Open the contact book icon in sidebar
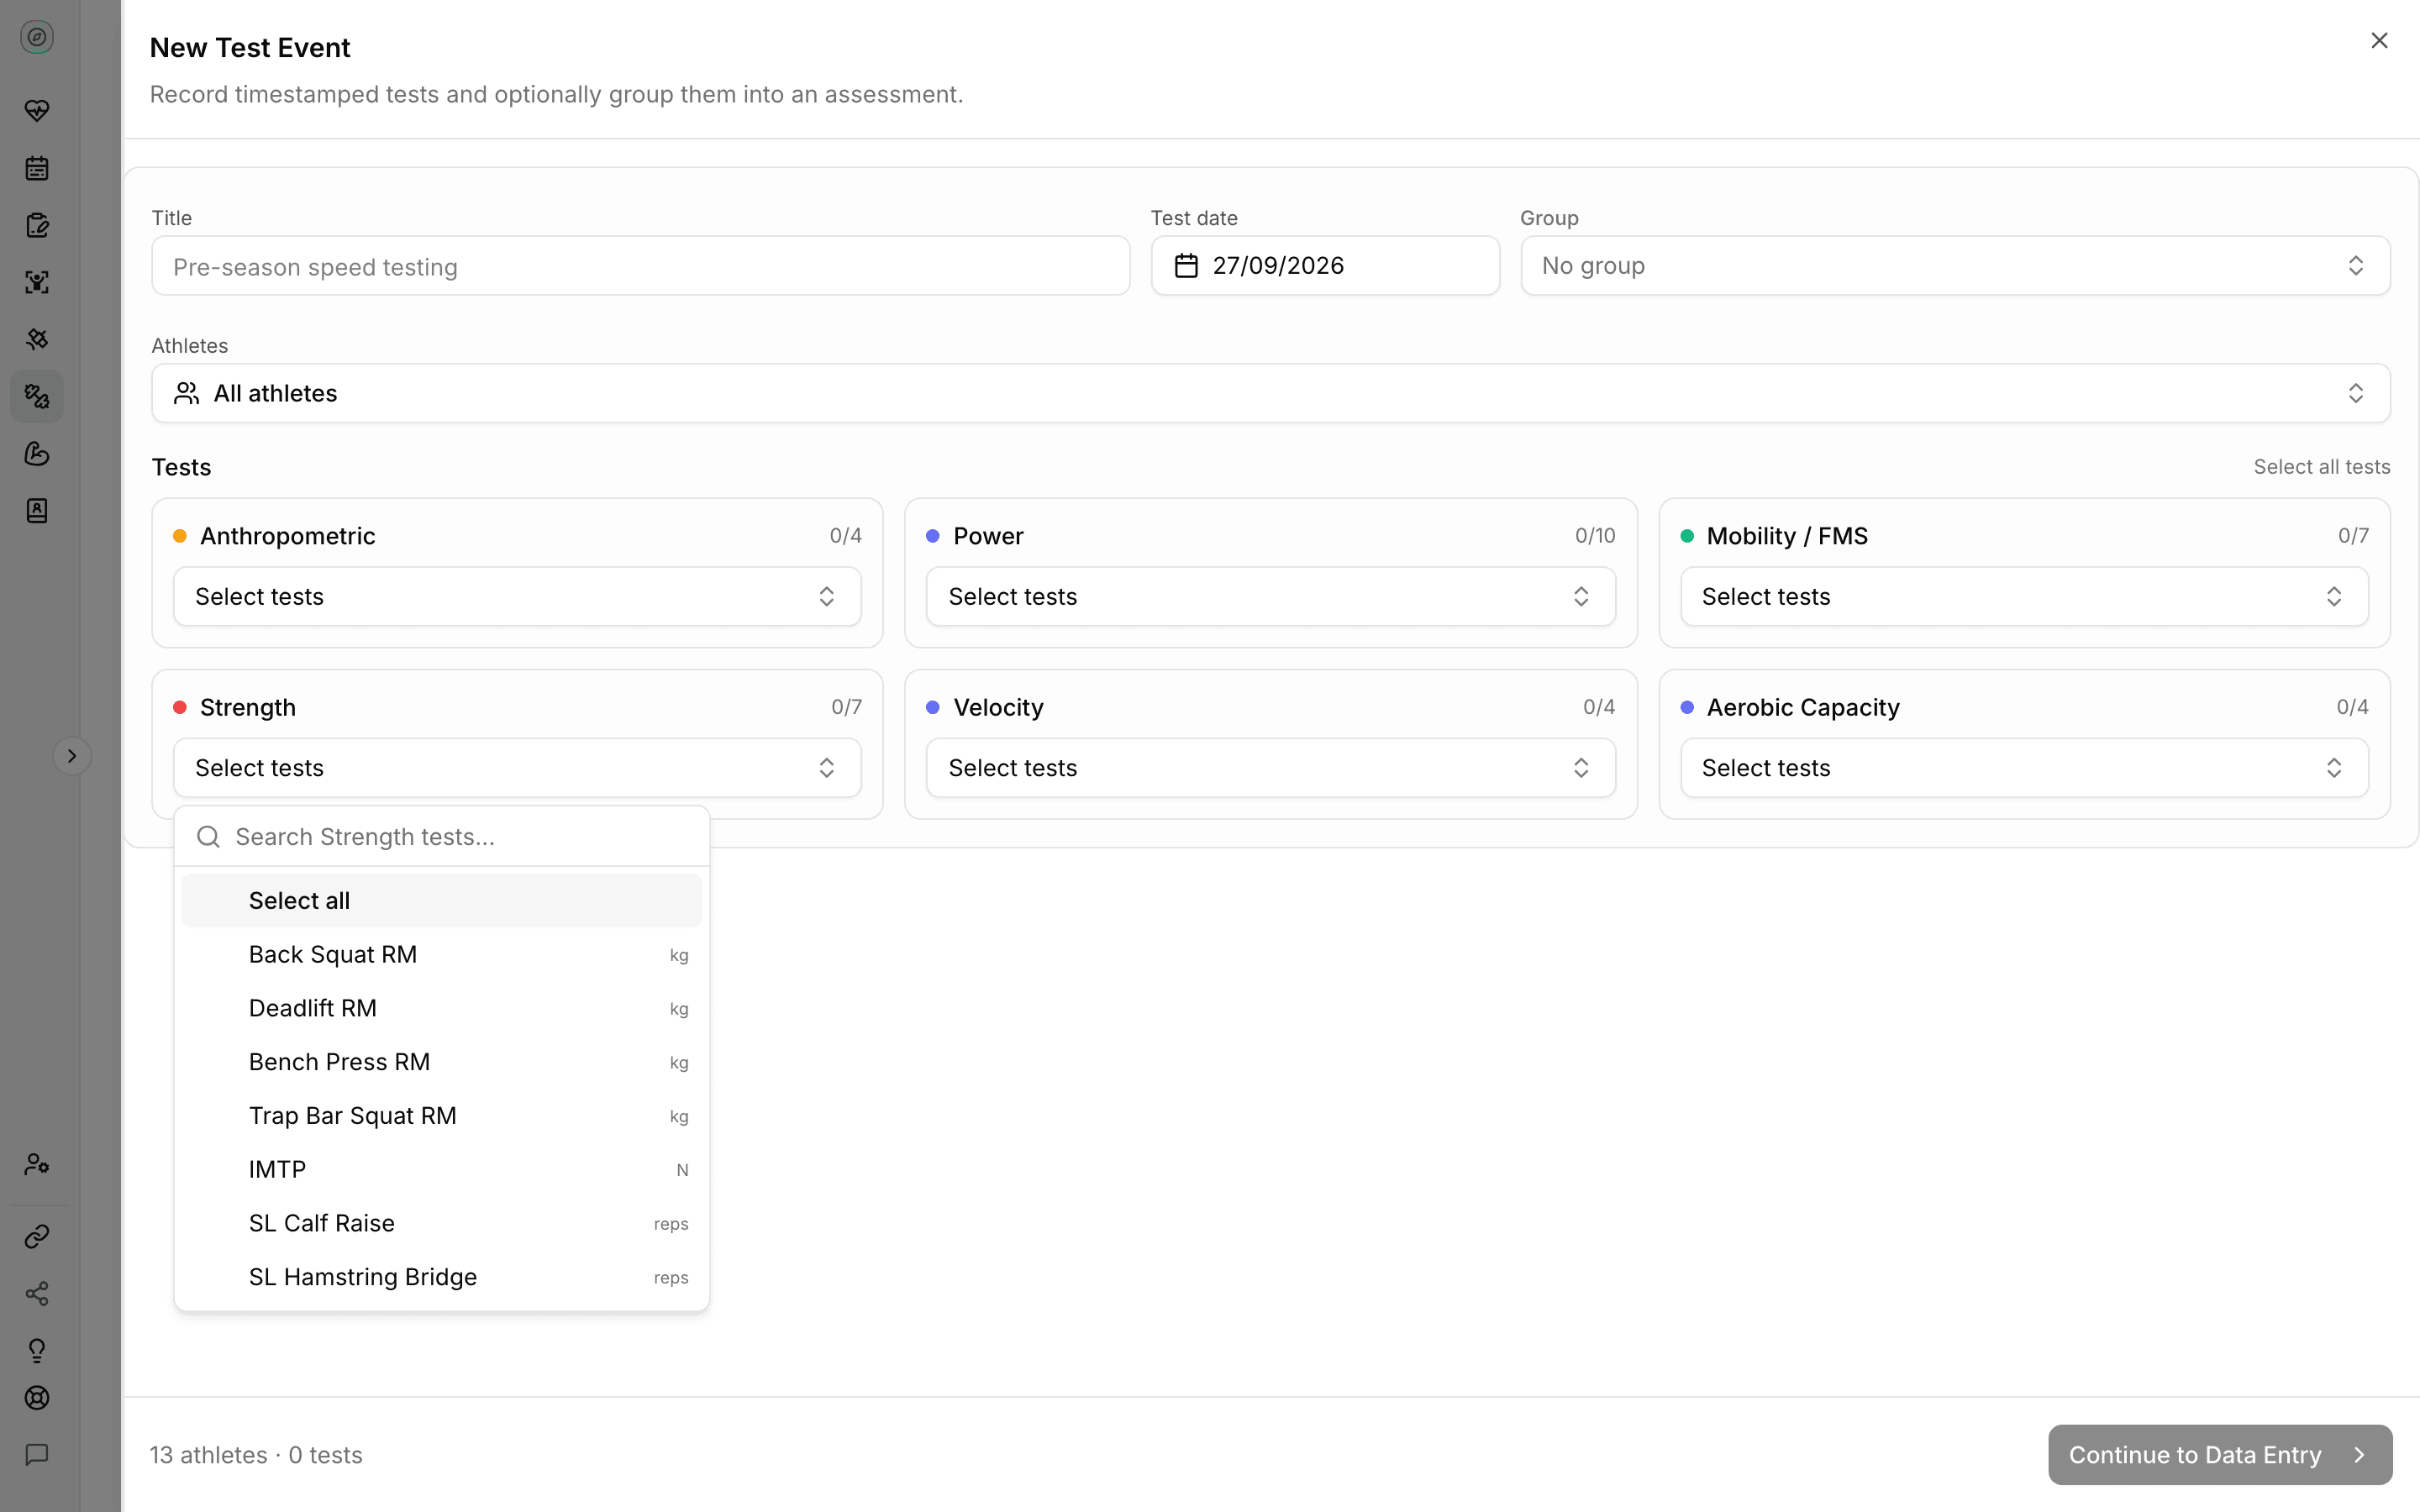Screen dimensions: 2420x1512 37,511
